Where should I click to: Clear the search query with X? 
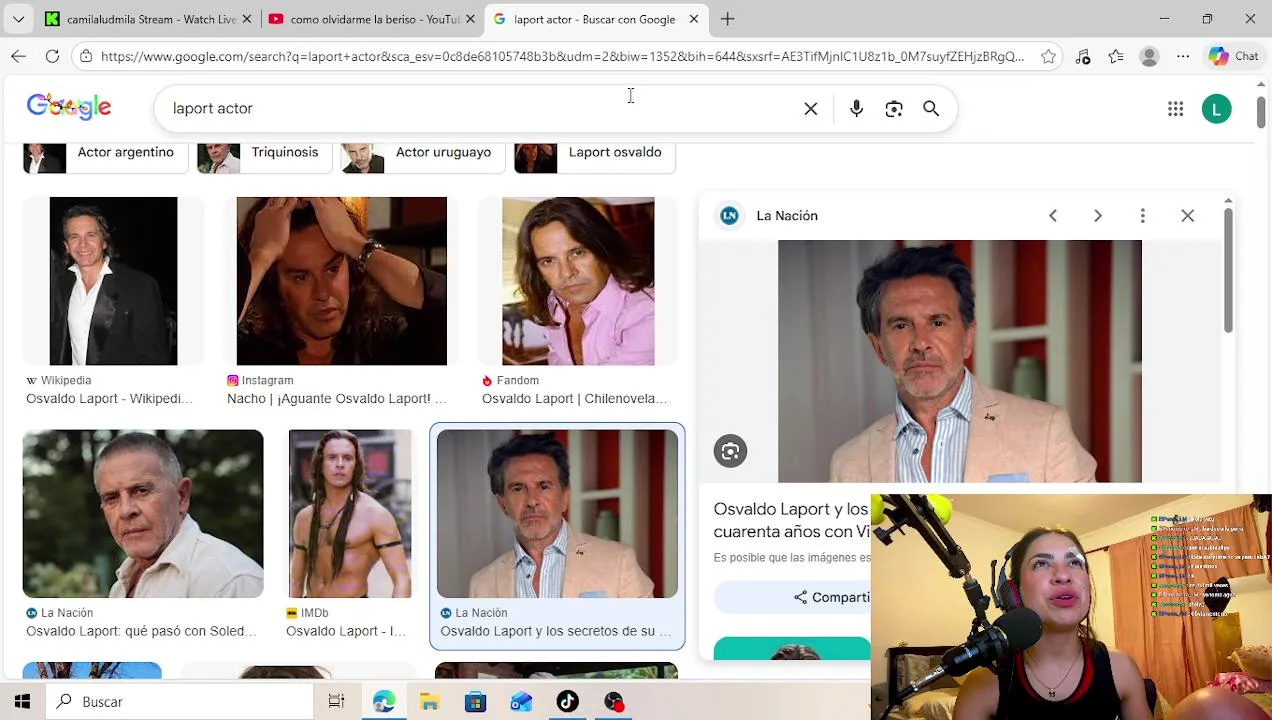point(811,108)
